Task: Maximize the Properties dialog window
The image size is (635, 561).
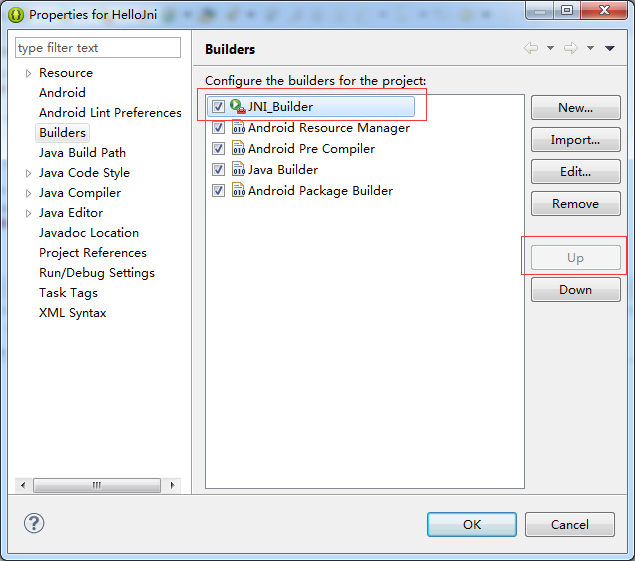Action: [x=567, y=10]
